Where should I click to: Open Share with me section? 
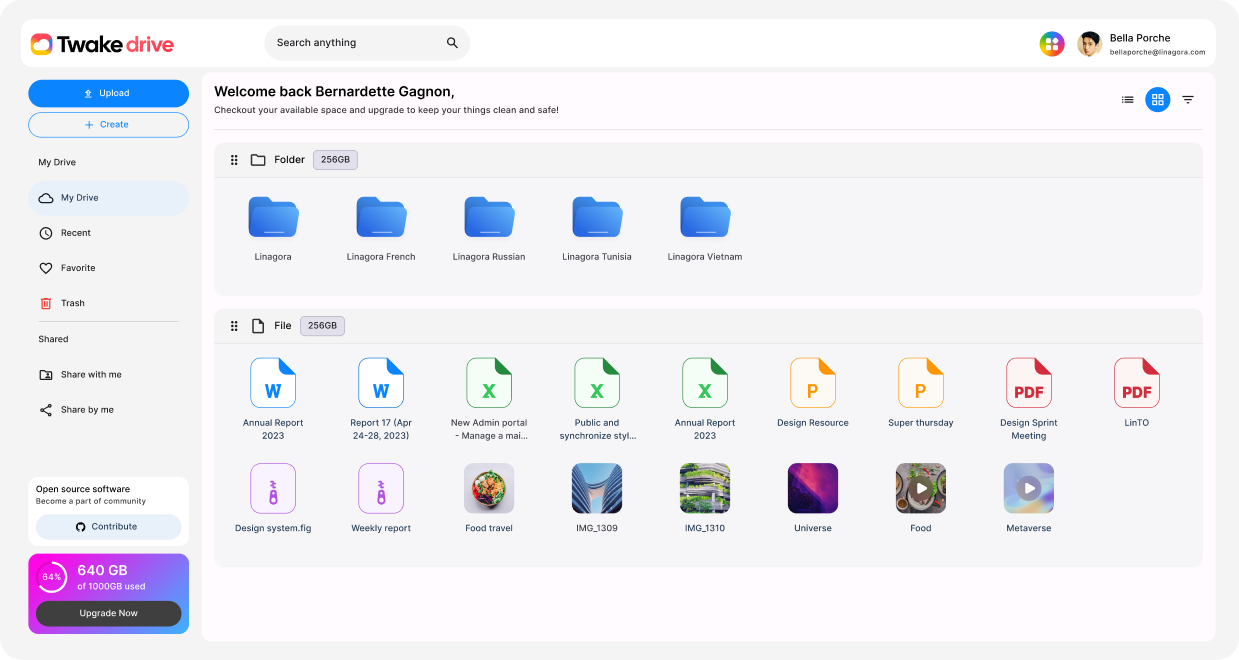(x=91, y=374)
